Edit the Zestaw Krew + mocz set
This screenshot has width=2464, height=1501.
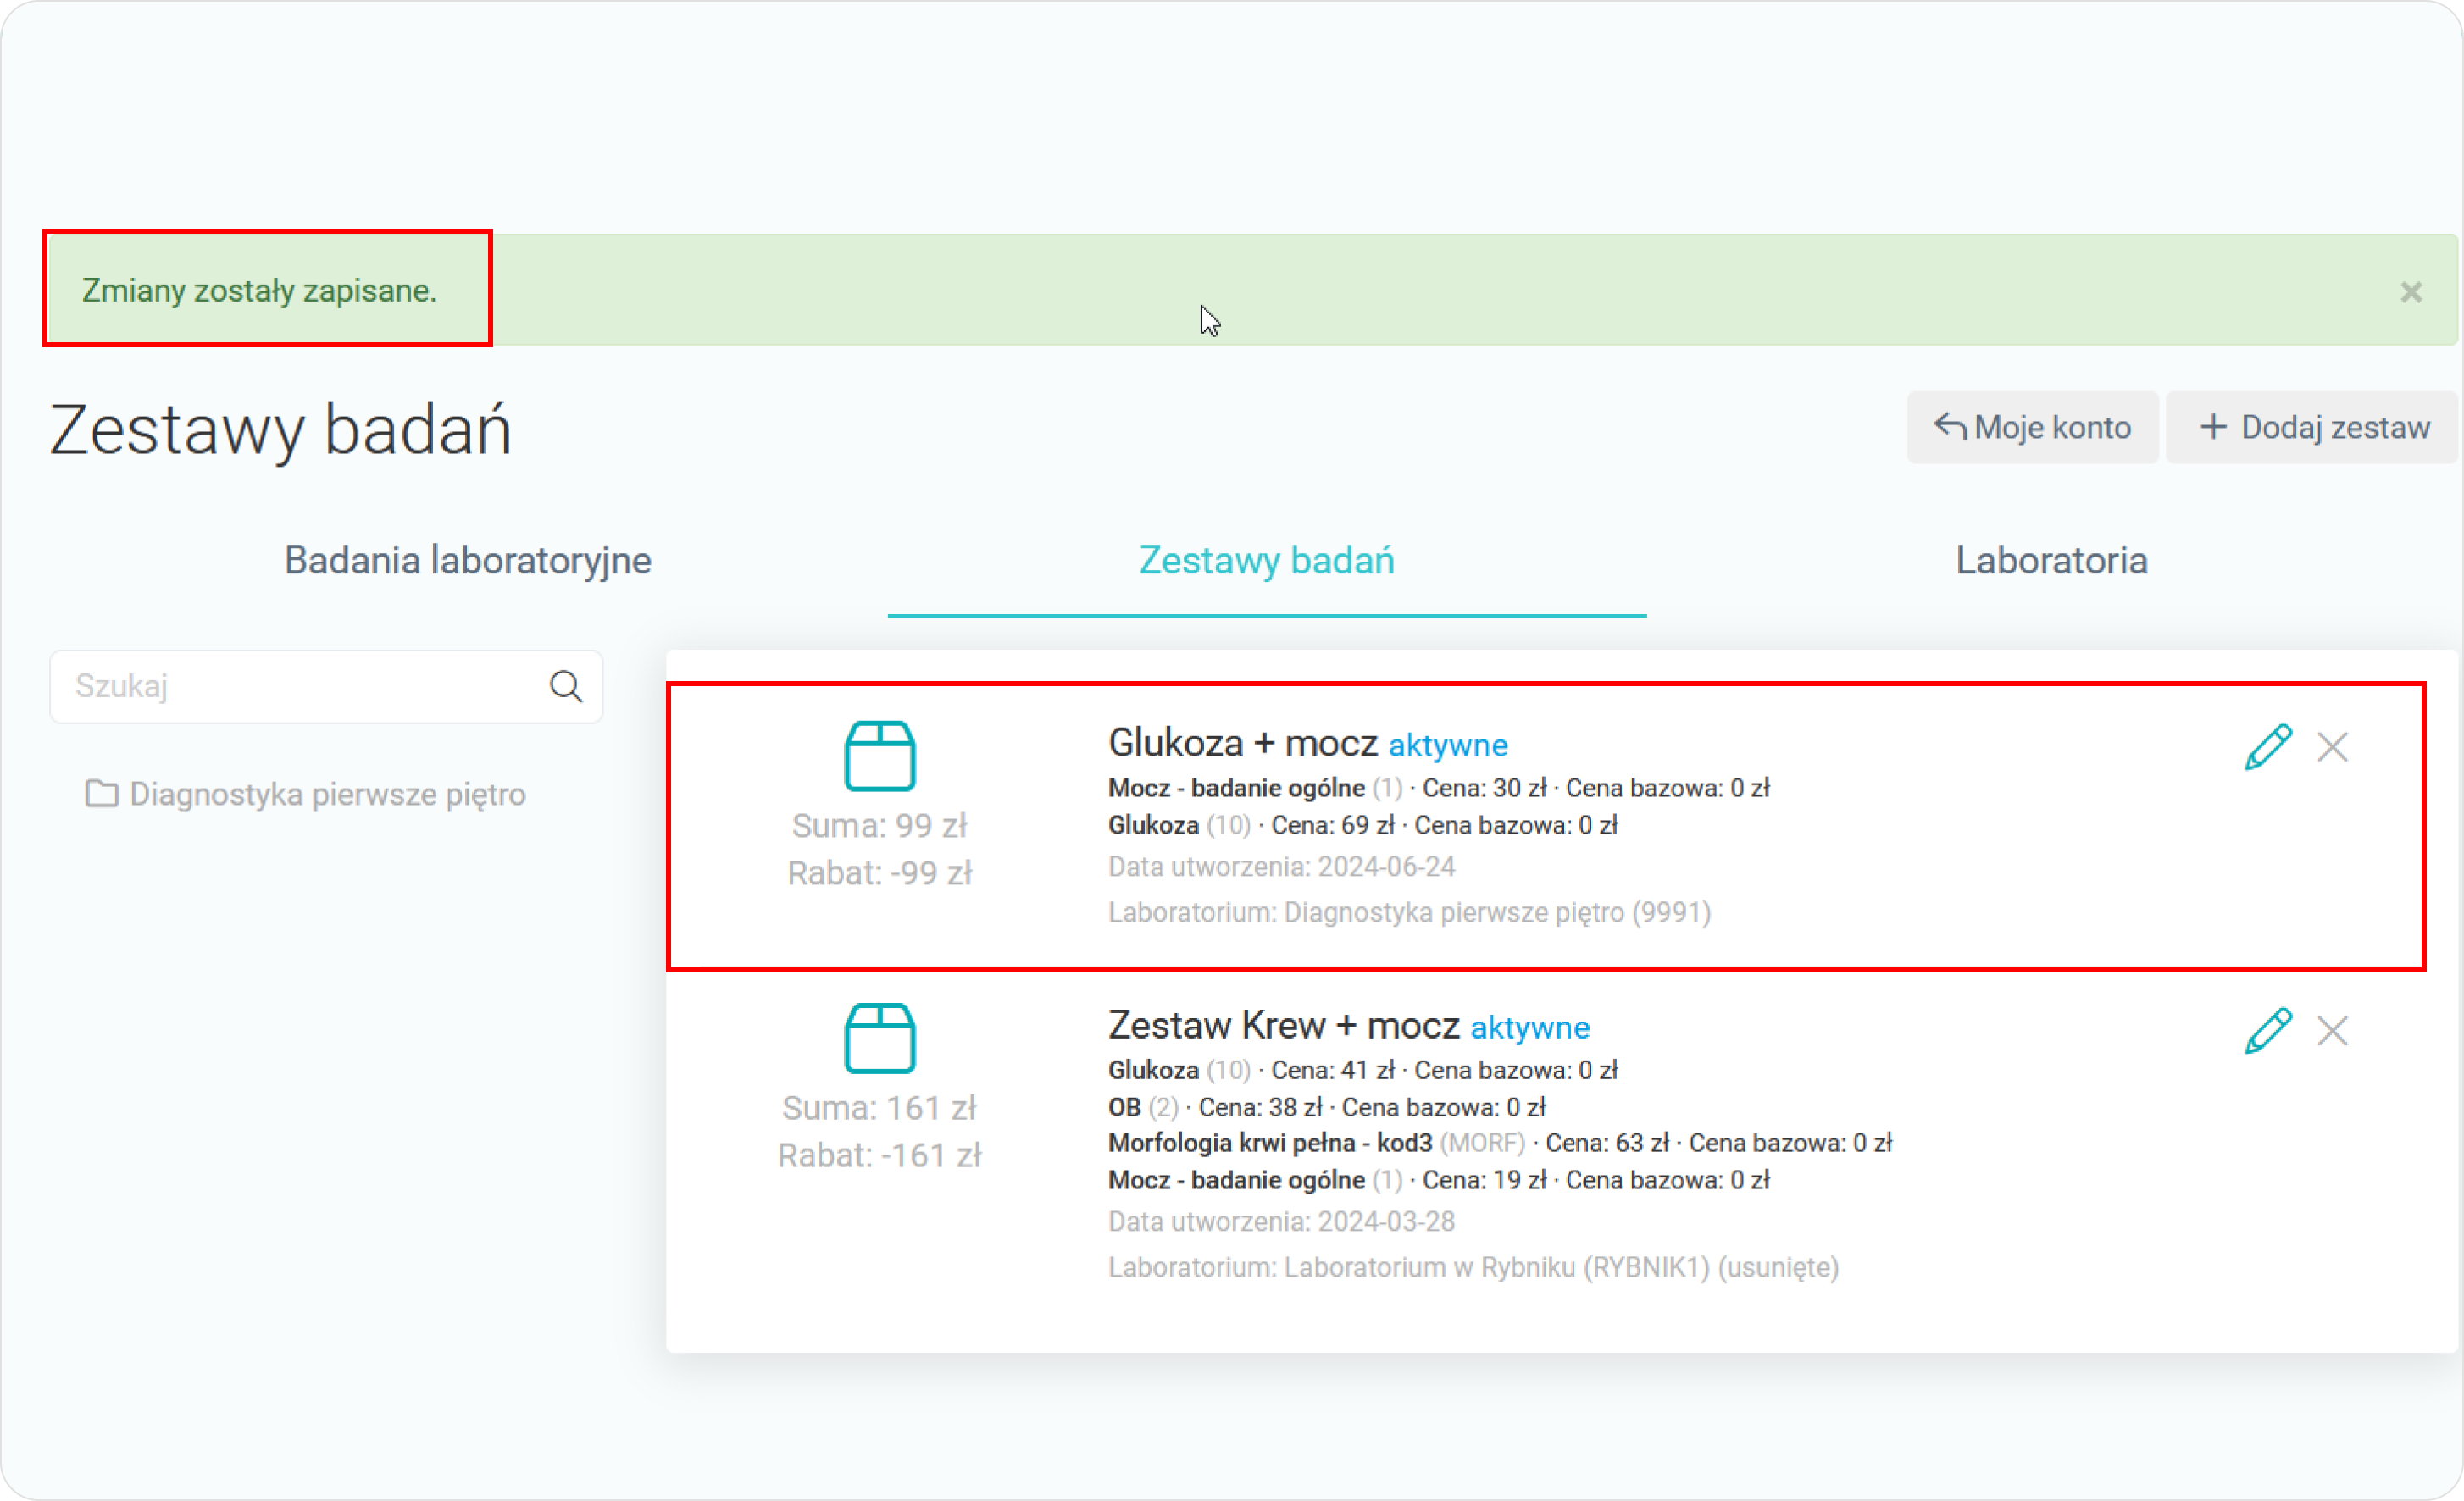click(2267, 1031)
